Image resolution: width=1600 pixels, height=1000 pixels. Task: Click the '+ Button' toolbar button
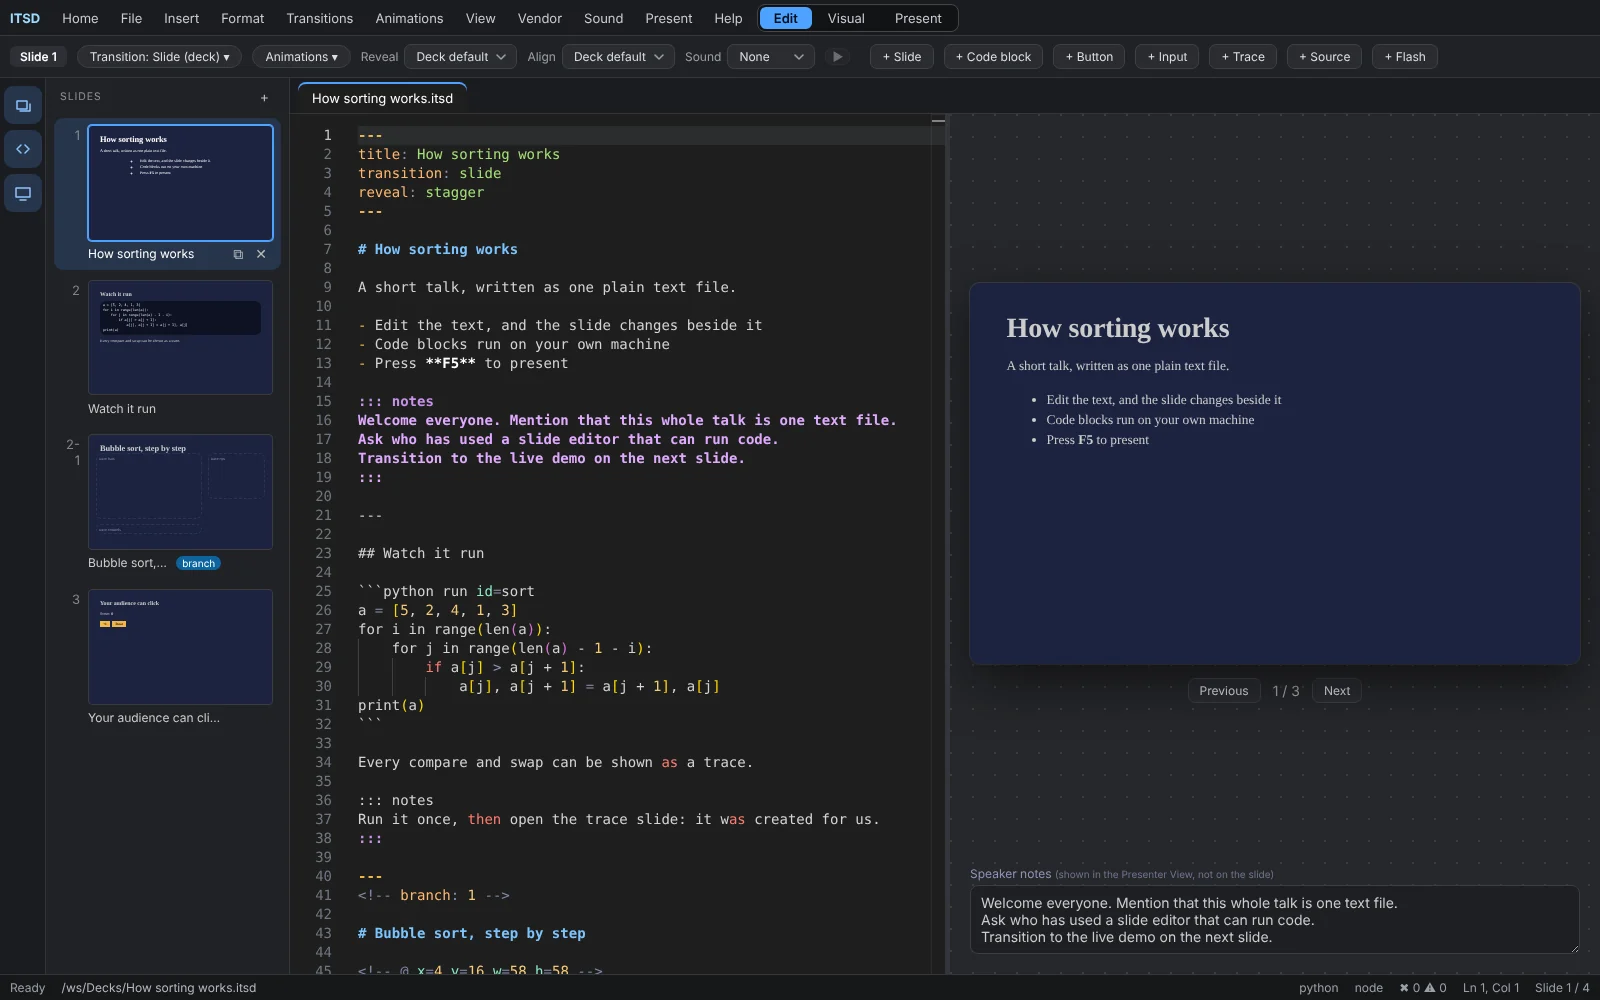(x=1089, y=57)
